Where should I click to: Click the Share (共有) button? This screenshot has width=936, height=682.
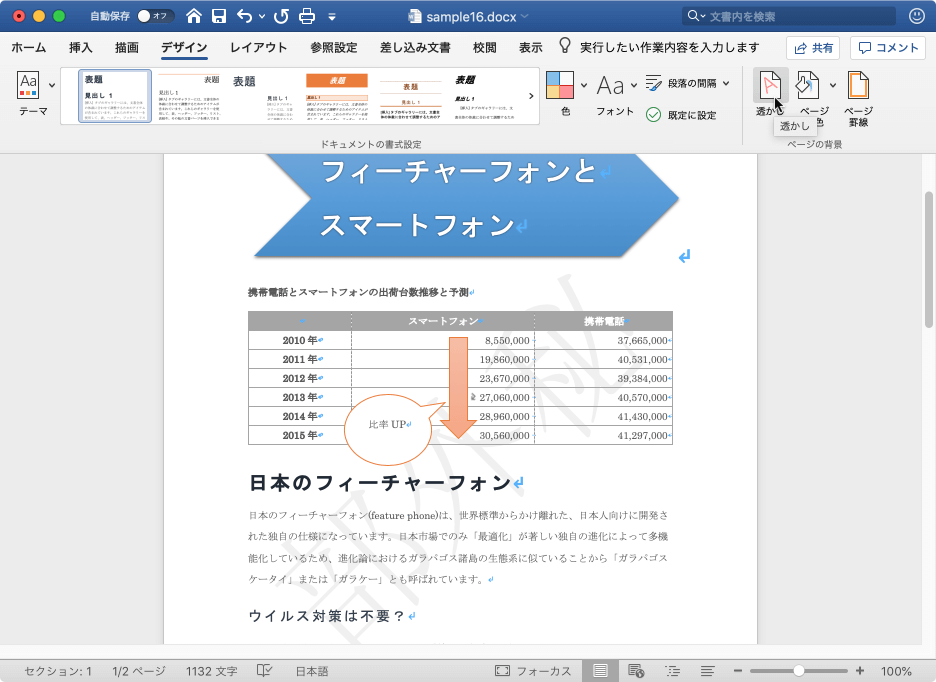click(813, 48)
